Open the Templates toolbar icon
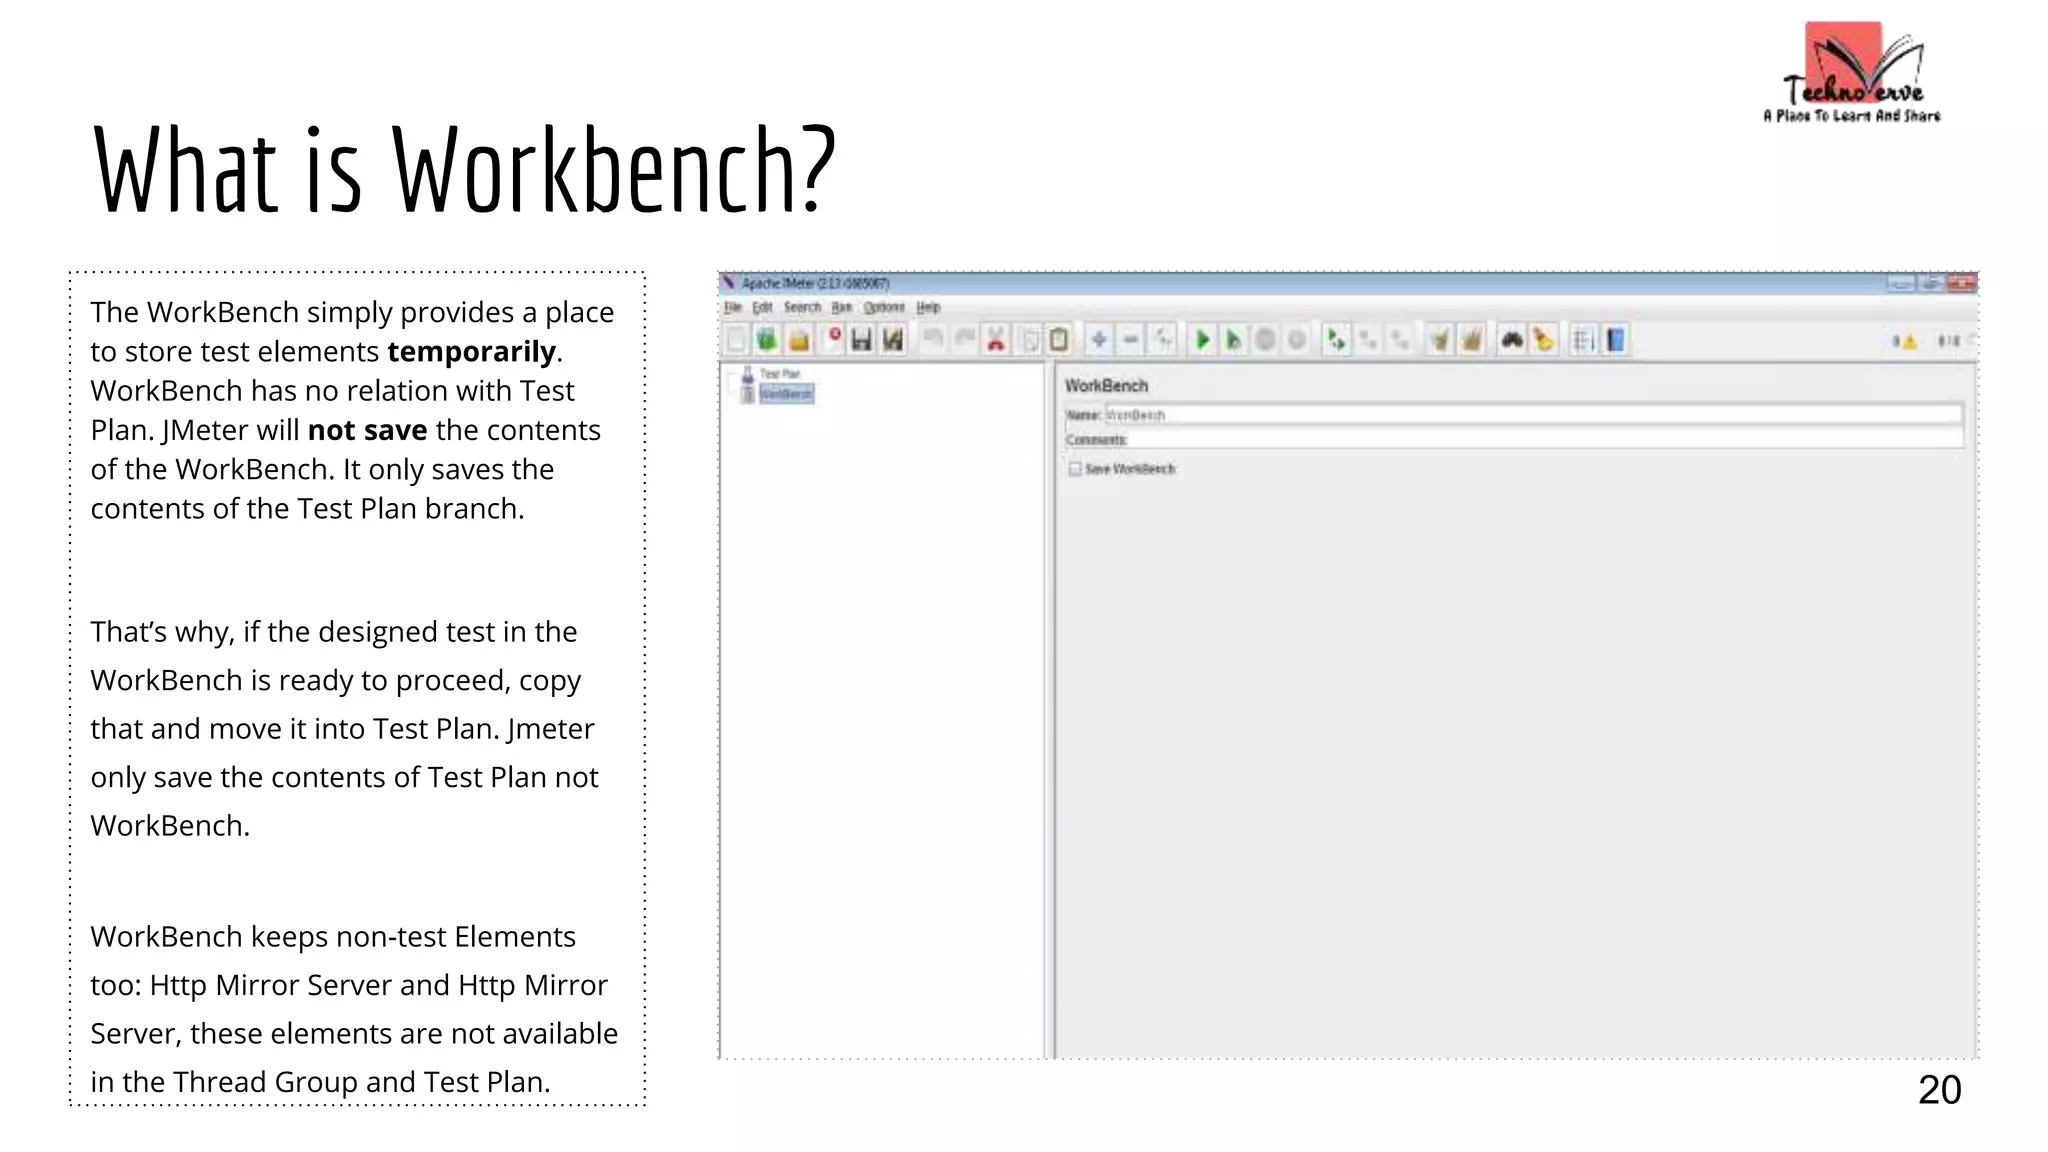The height and width of the screenshot is (1152, 2048). [767, 340]
